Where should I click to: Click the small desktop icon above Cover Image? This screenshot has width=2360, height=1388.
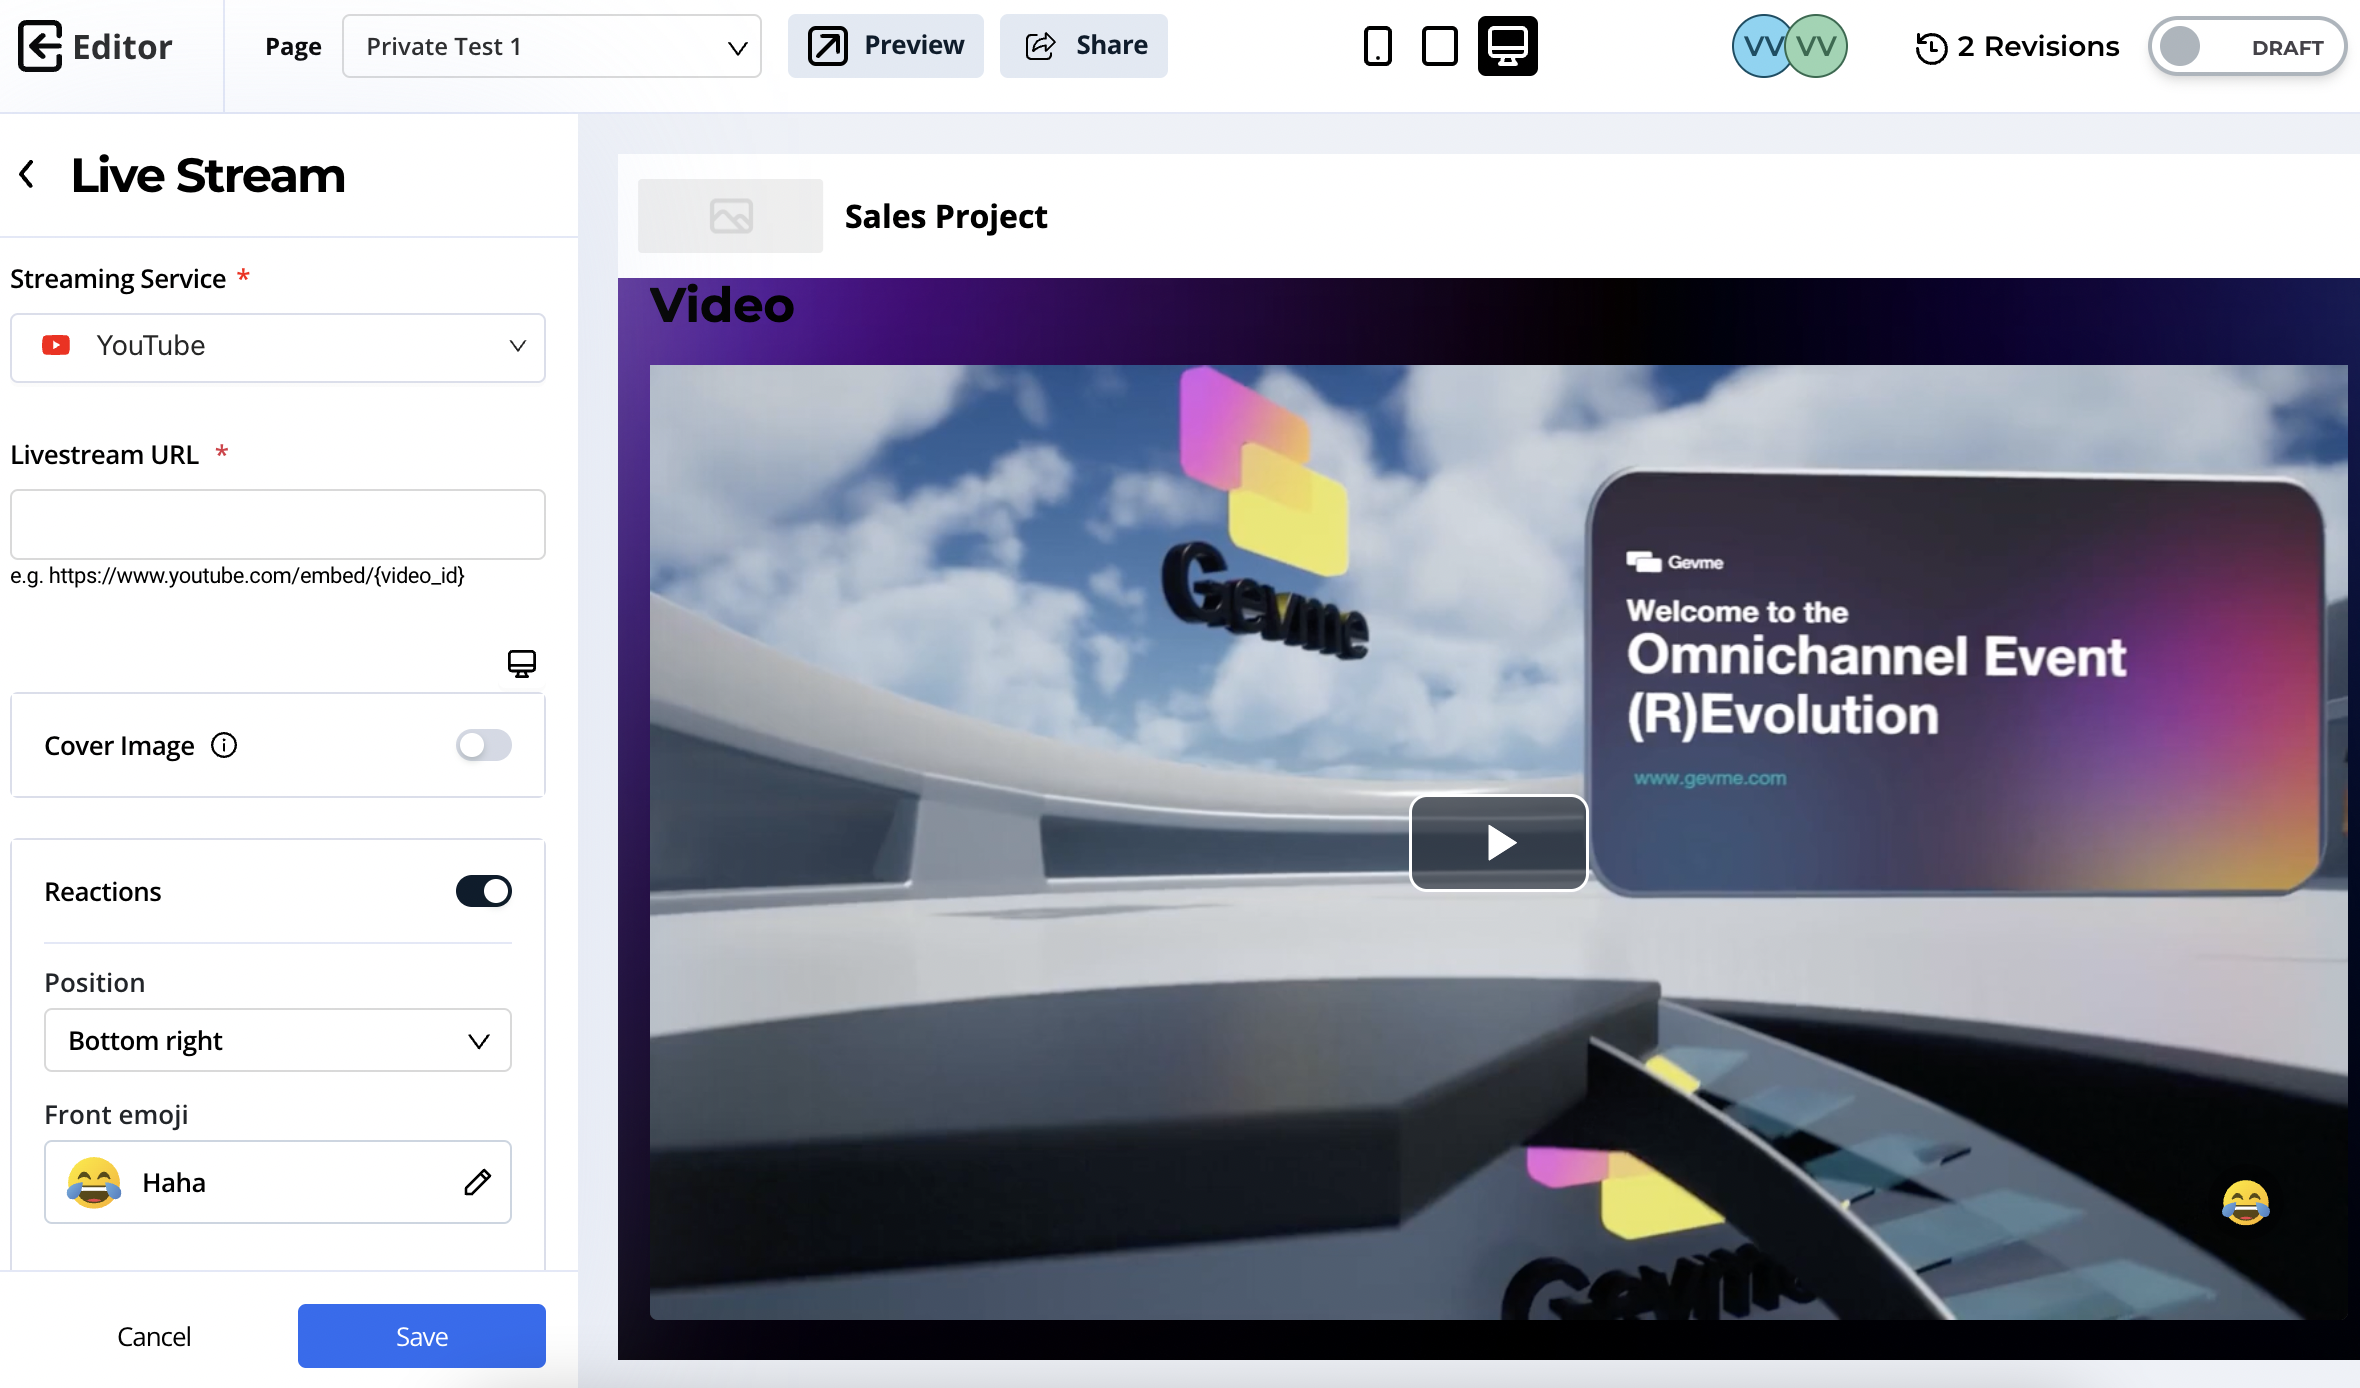[521, 663]
